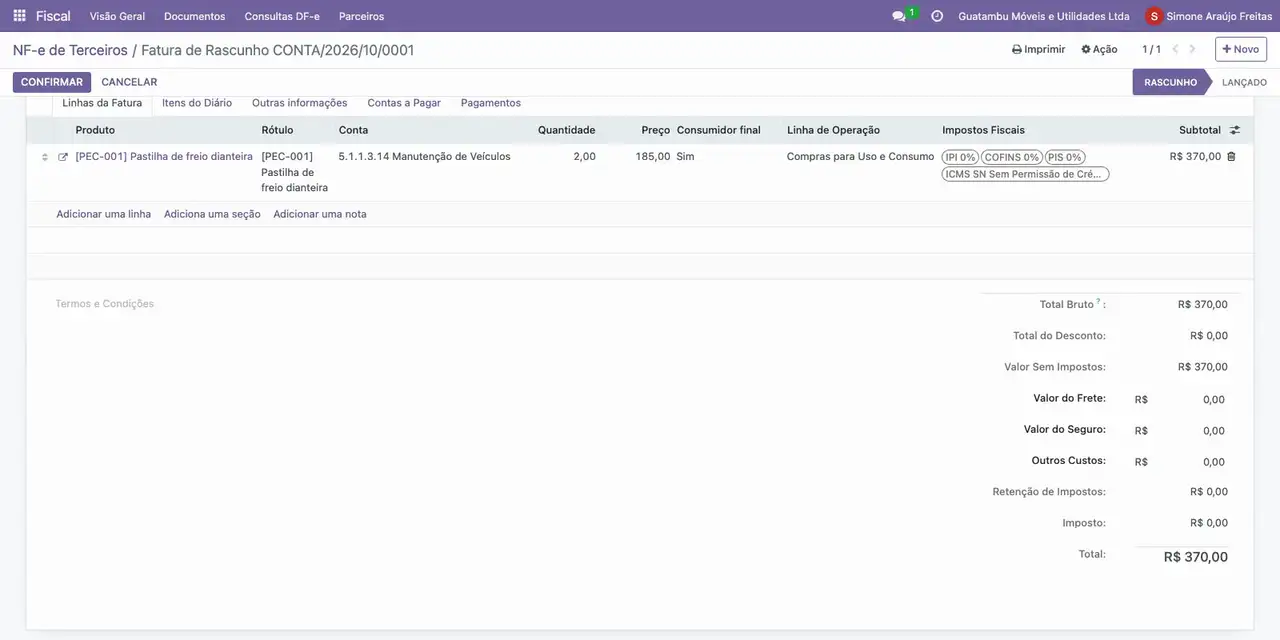Grab the line's drag handle icon
Screen dimensions: 1280x640
coord(44,157)
